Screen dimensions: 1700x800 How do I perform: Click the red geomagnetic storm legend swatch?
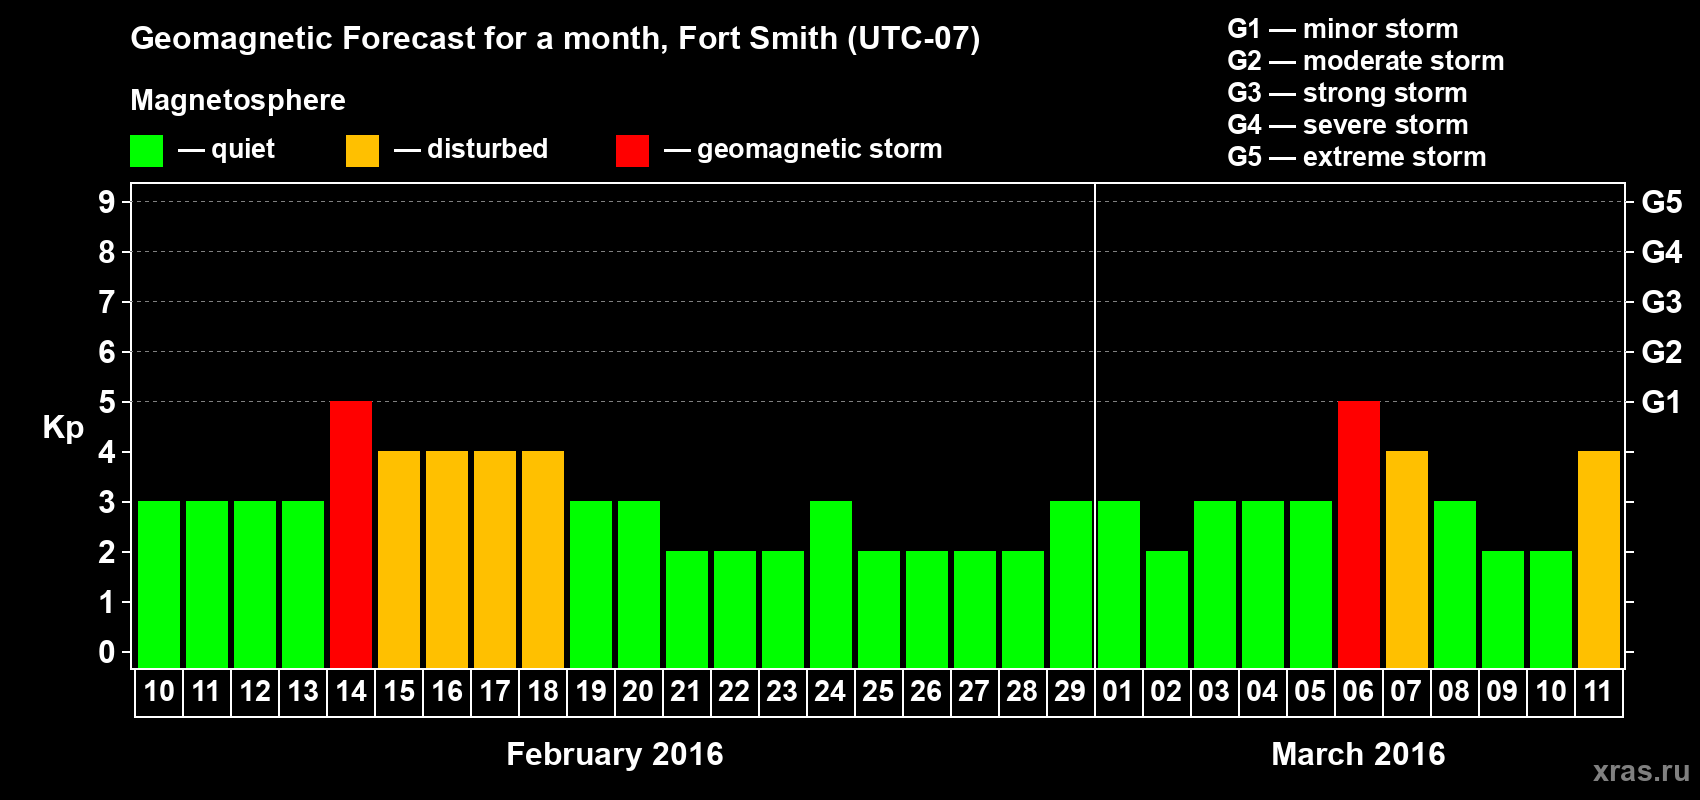click(632, 151)
